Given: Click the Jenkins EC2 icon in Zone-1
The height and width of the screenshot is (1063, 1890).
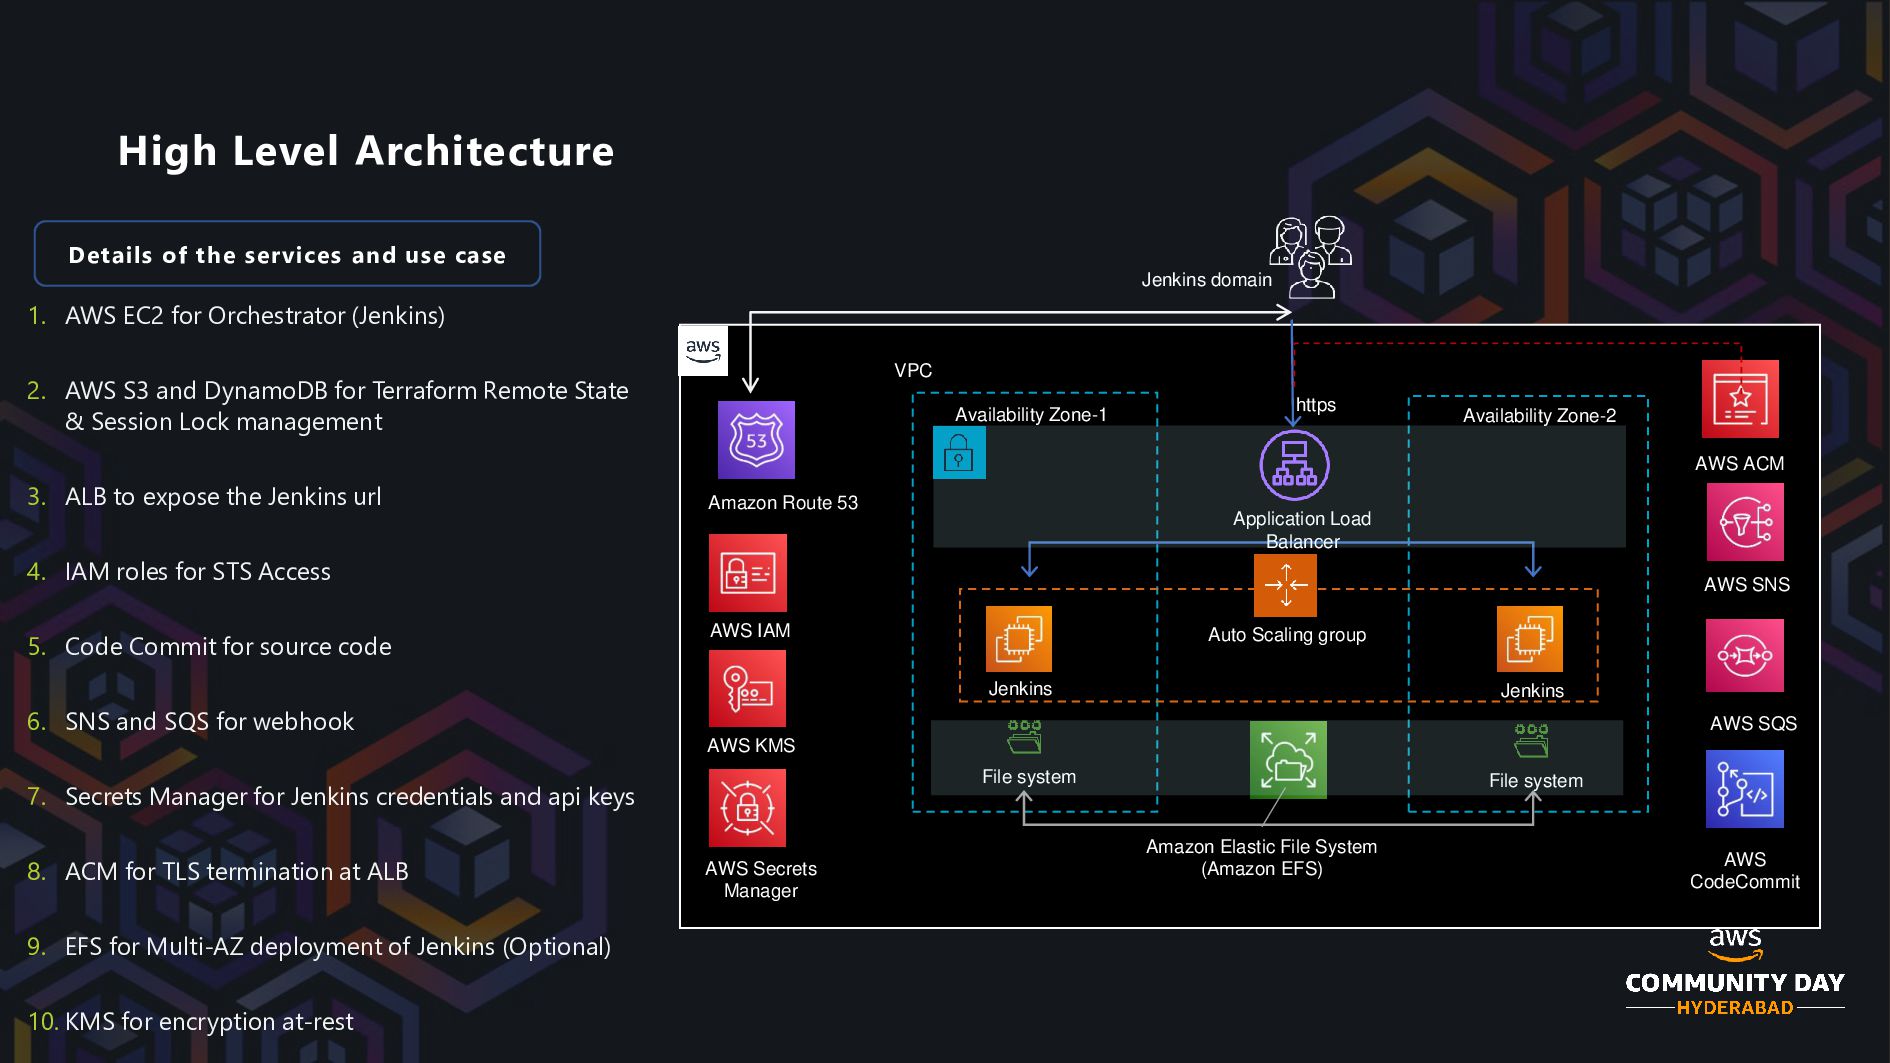Looking at the screenshot, I should (x=1019, y=639).
